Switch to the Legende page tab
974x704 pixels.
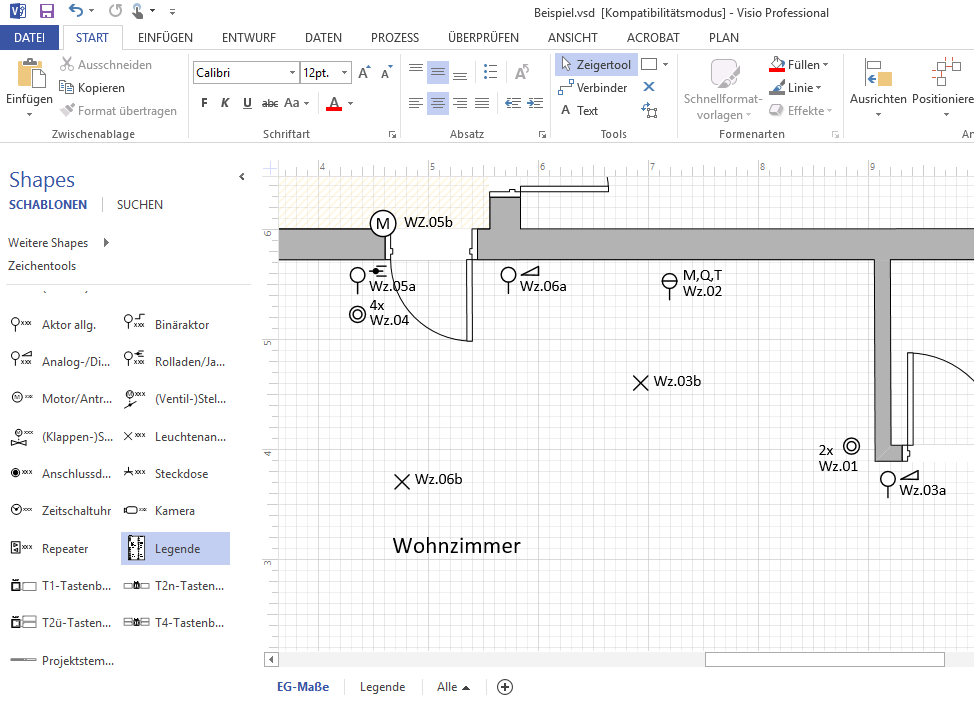click(x=382, y=687)
